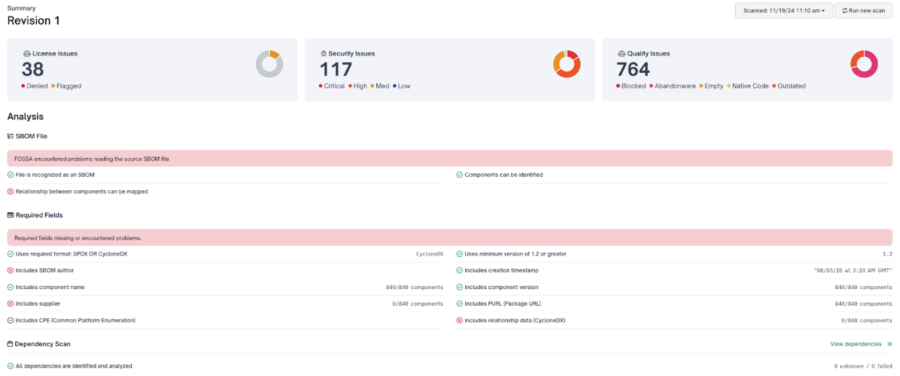The width and height of the screenshot is (900, 376).
Task: Click the FOSSA encountered problems reading banner
Action: pos(449,158)
